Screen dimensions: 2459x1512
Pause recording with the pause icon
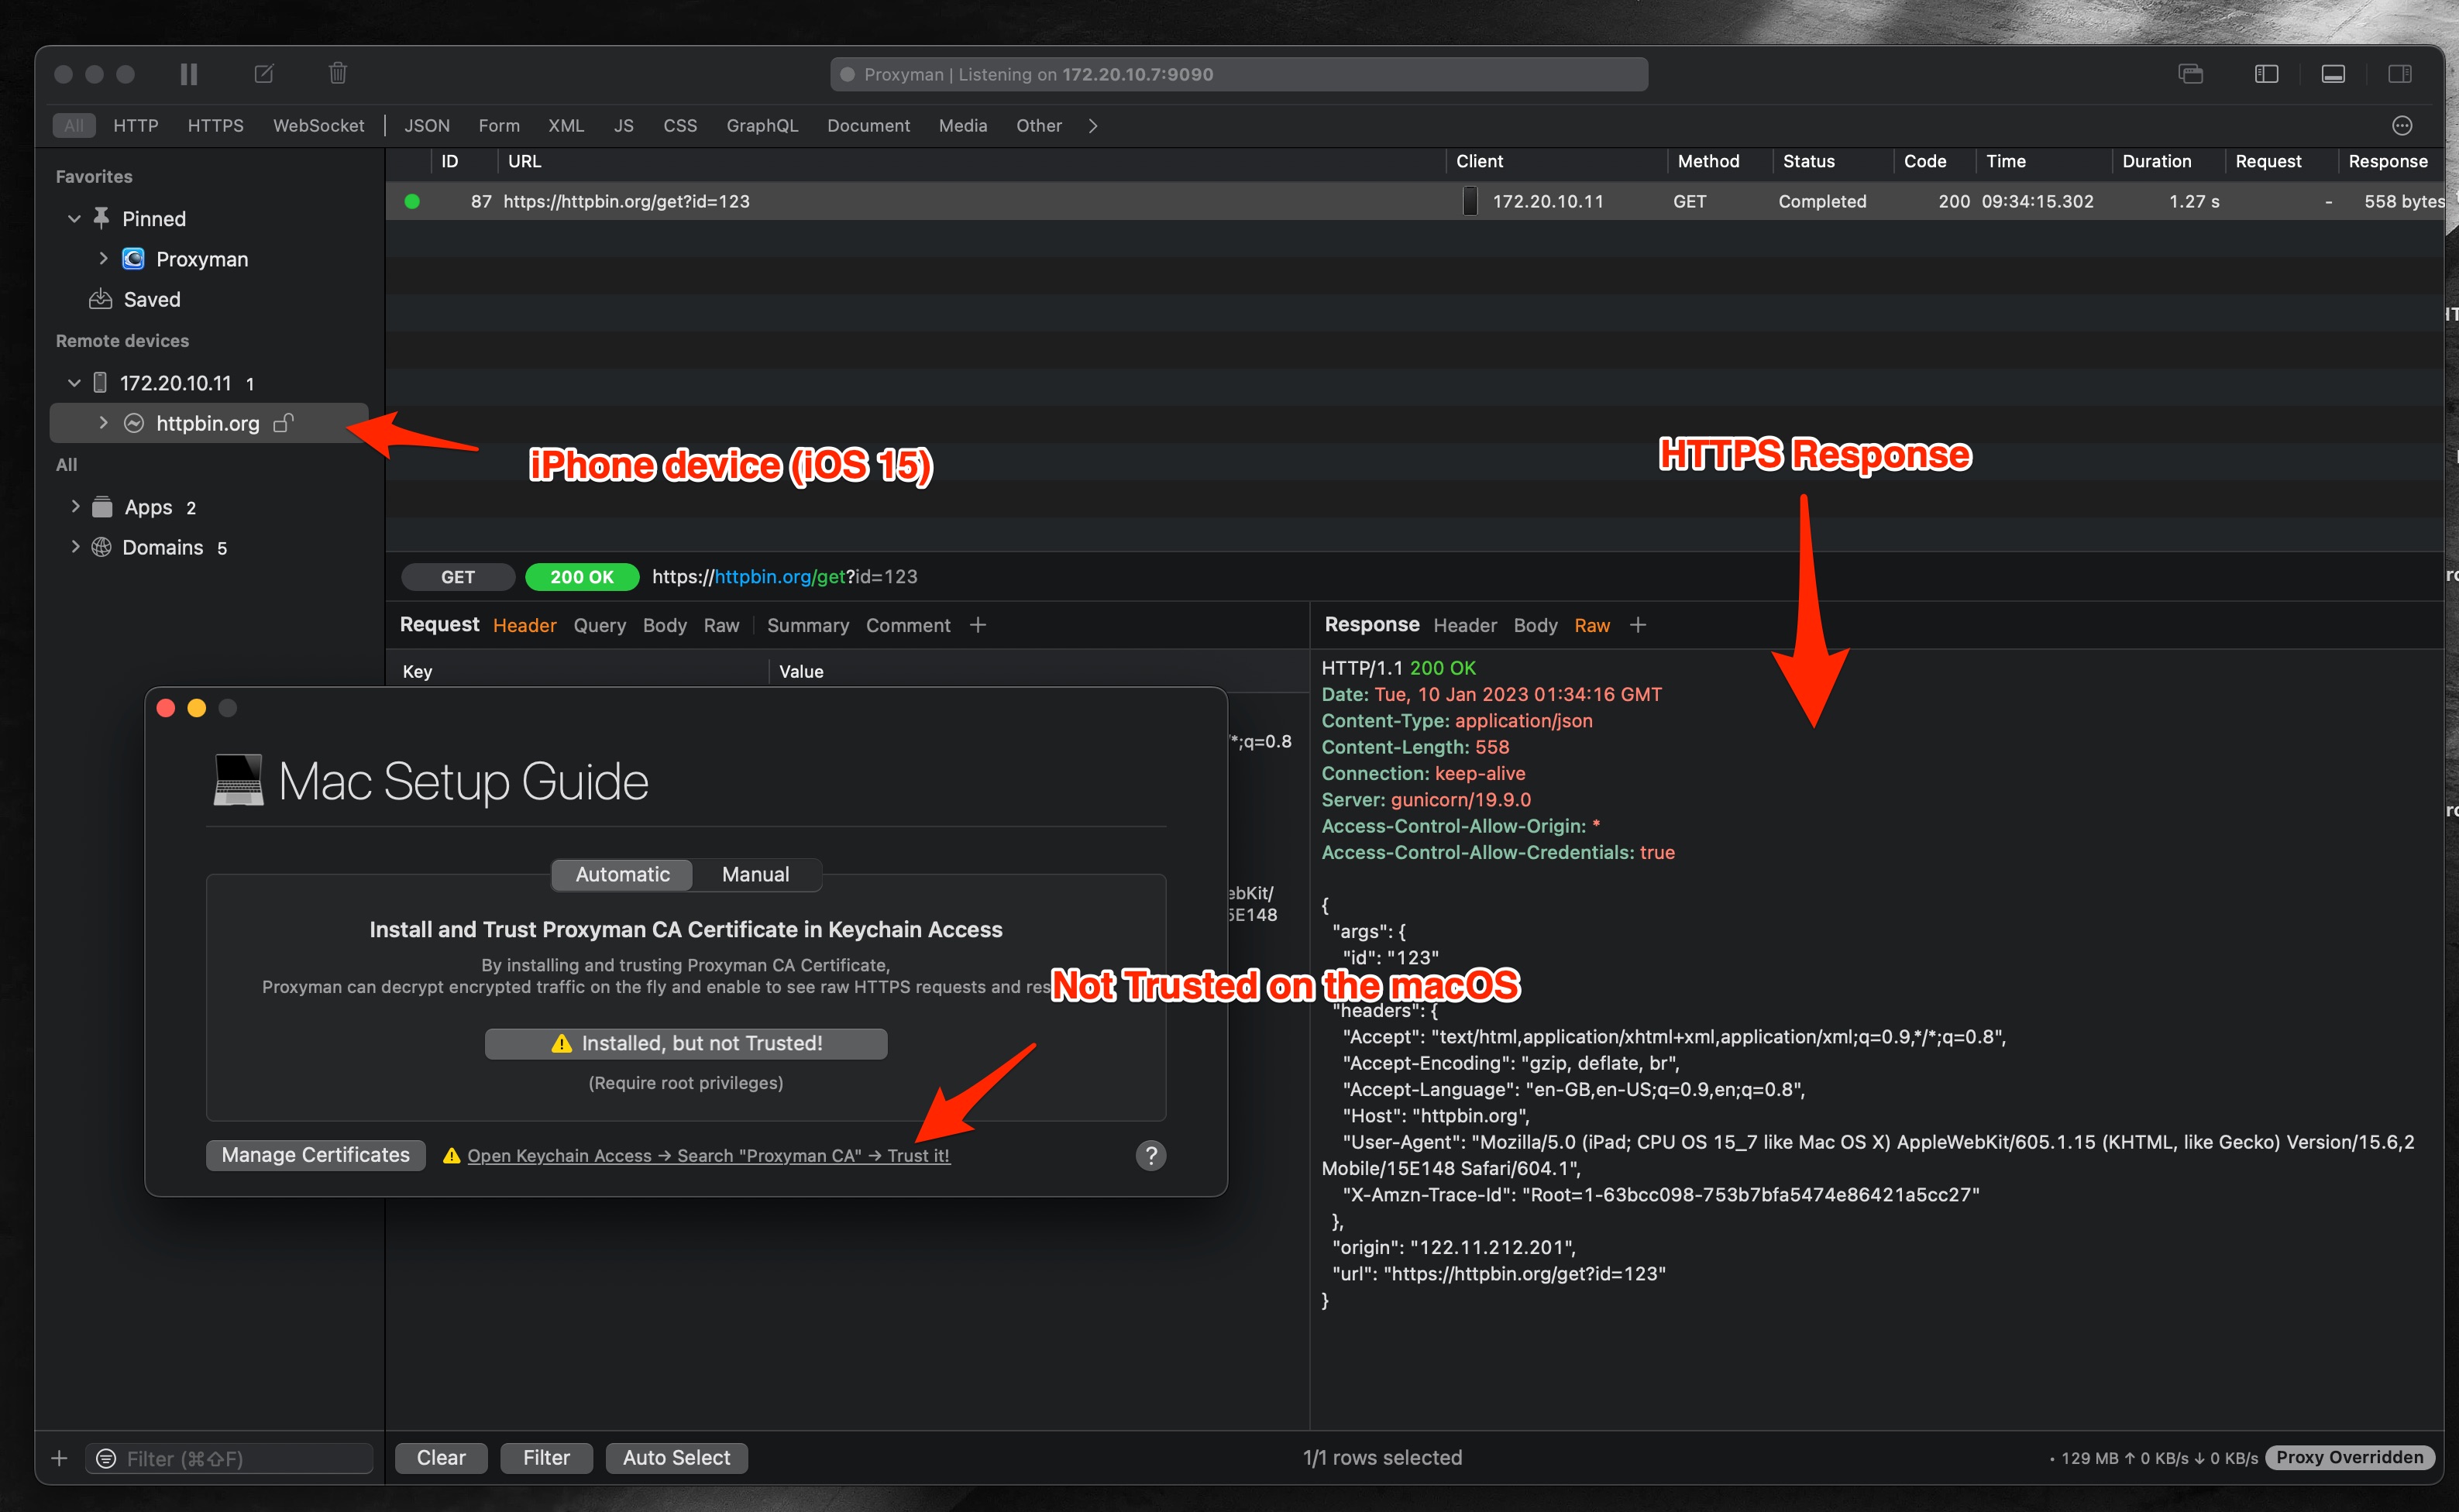click(x=188, y=74)
